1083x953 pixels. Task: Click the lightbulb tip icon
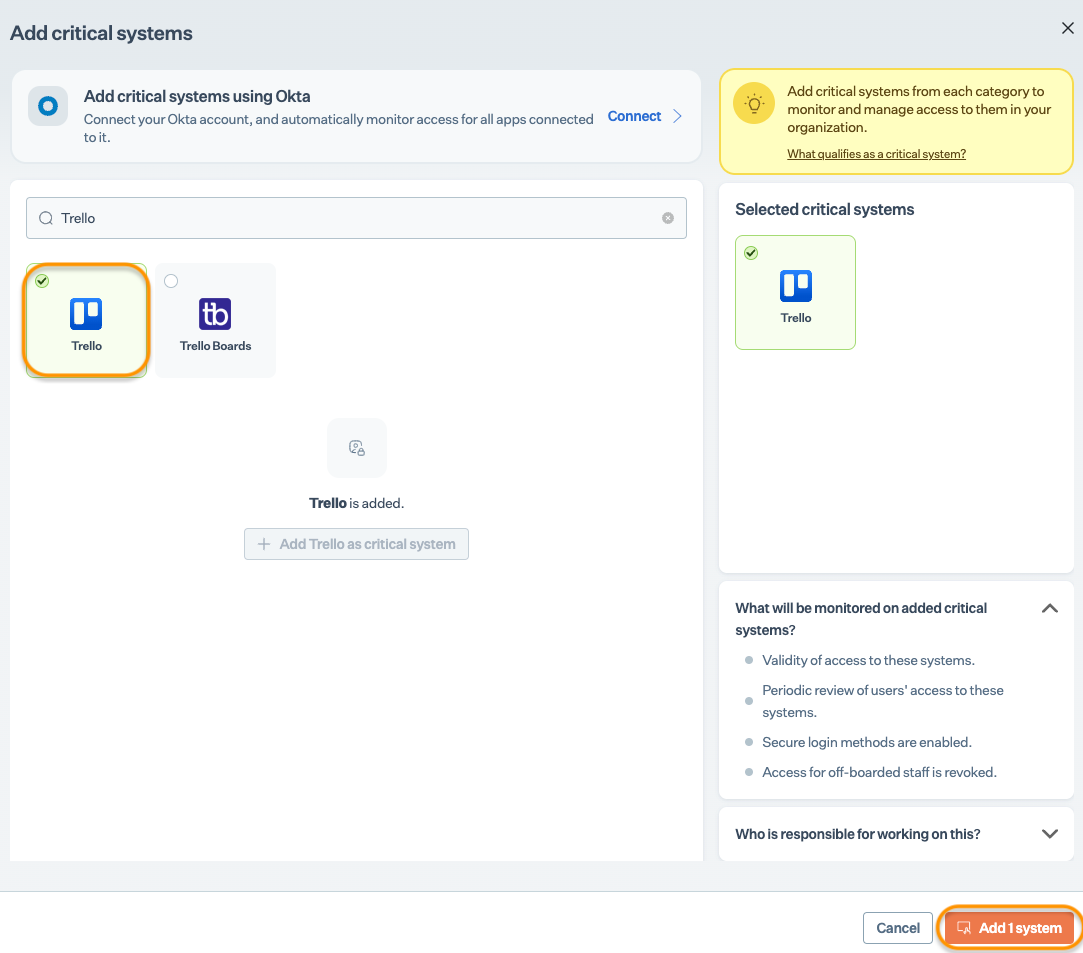pos(754,104)
